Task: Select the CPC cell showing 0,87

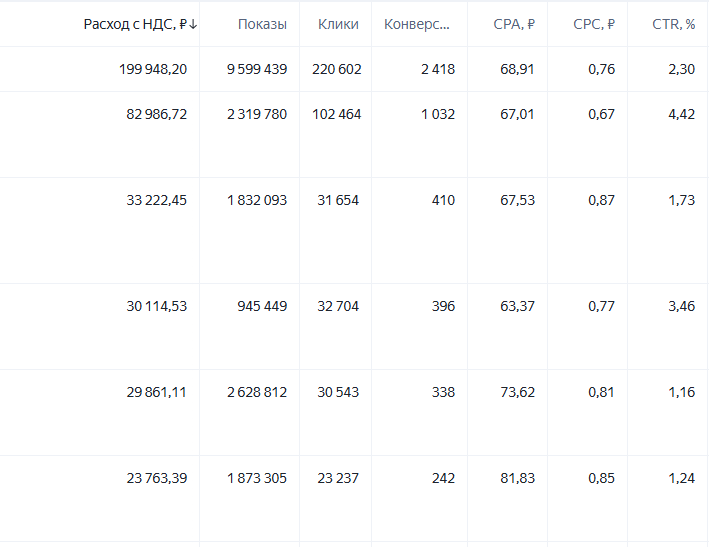Action: (x=601, y=200)
